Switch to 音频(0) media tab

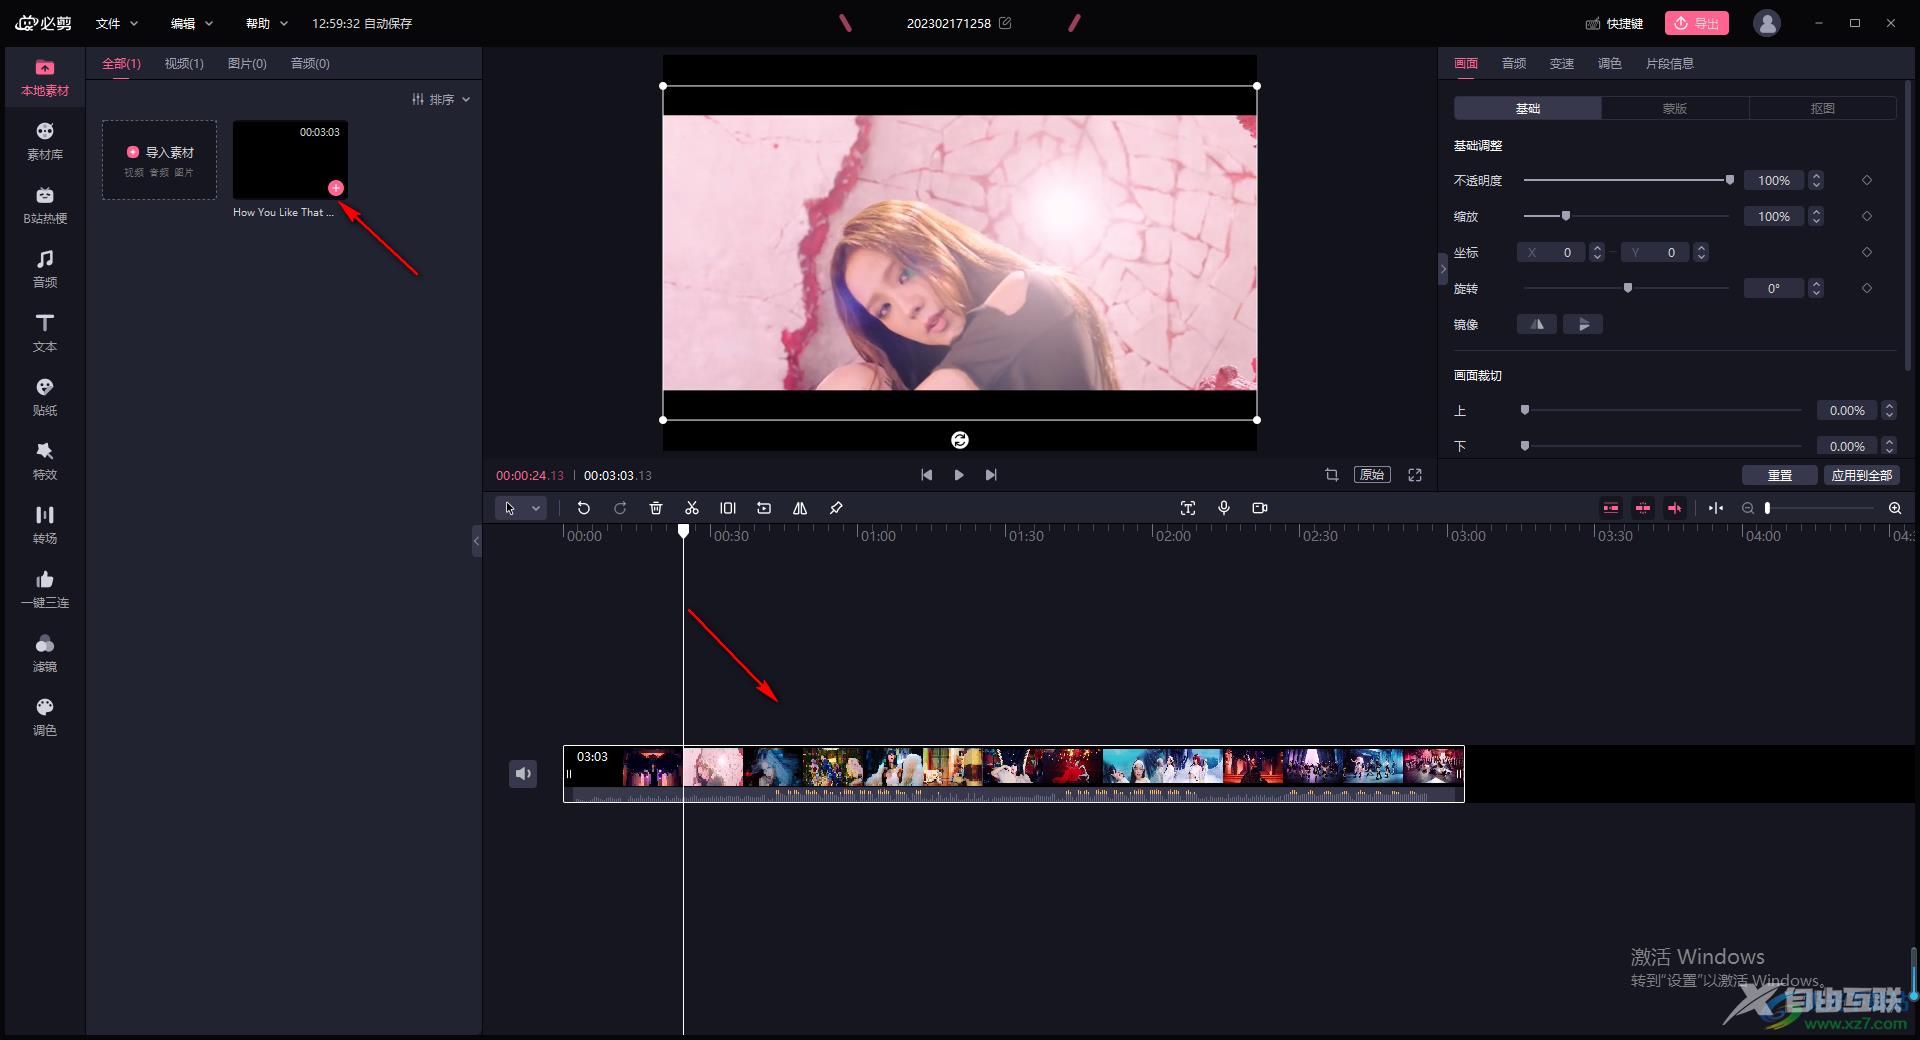[x=310, y=63]
